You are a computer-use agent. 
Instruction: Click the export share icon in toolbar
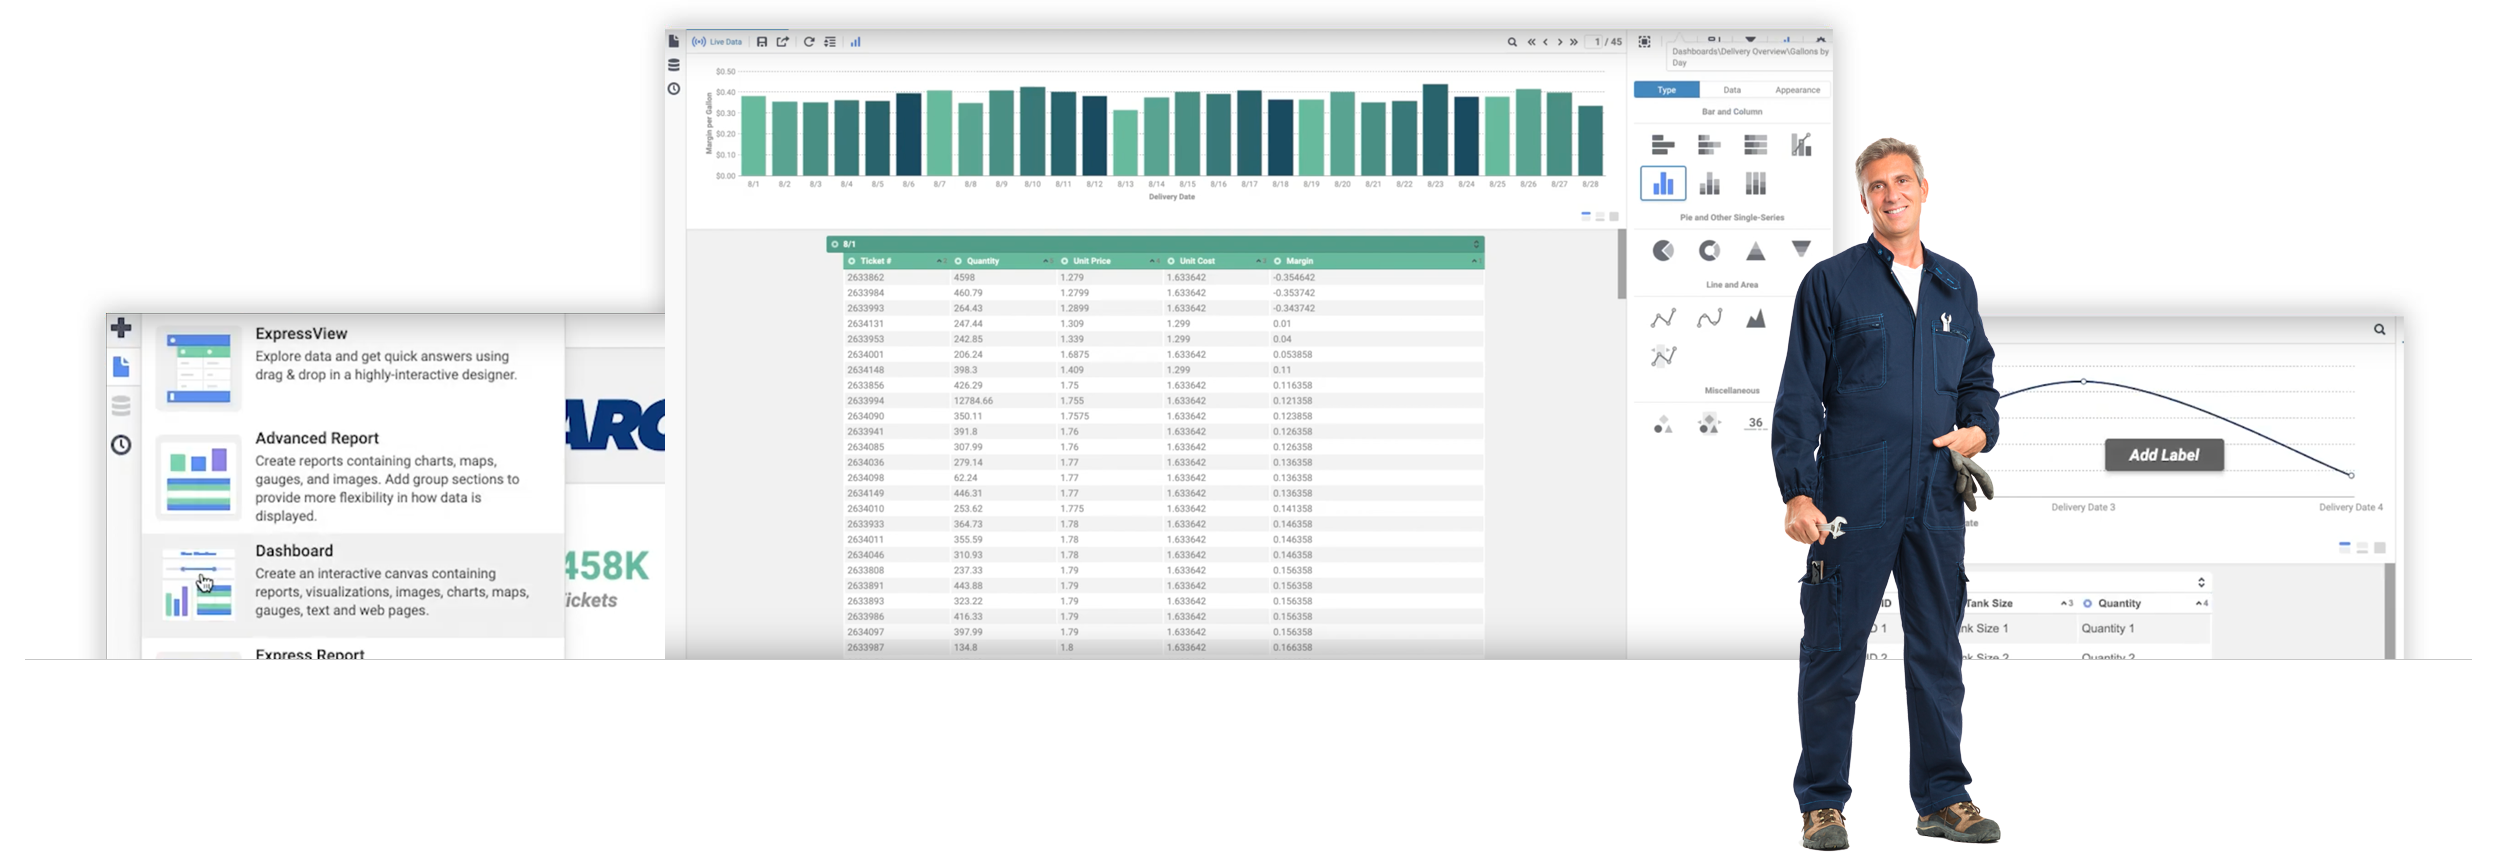783,42
